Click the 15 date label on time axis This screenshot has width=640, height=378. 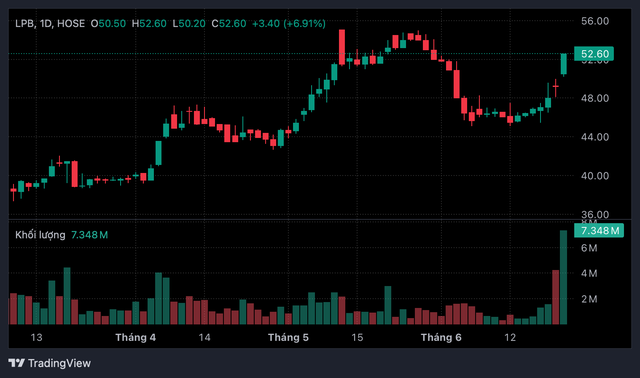click(357, 338)
